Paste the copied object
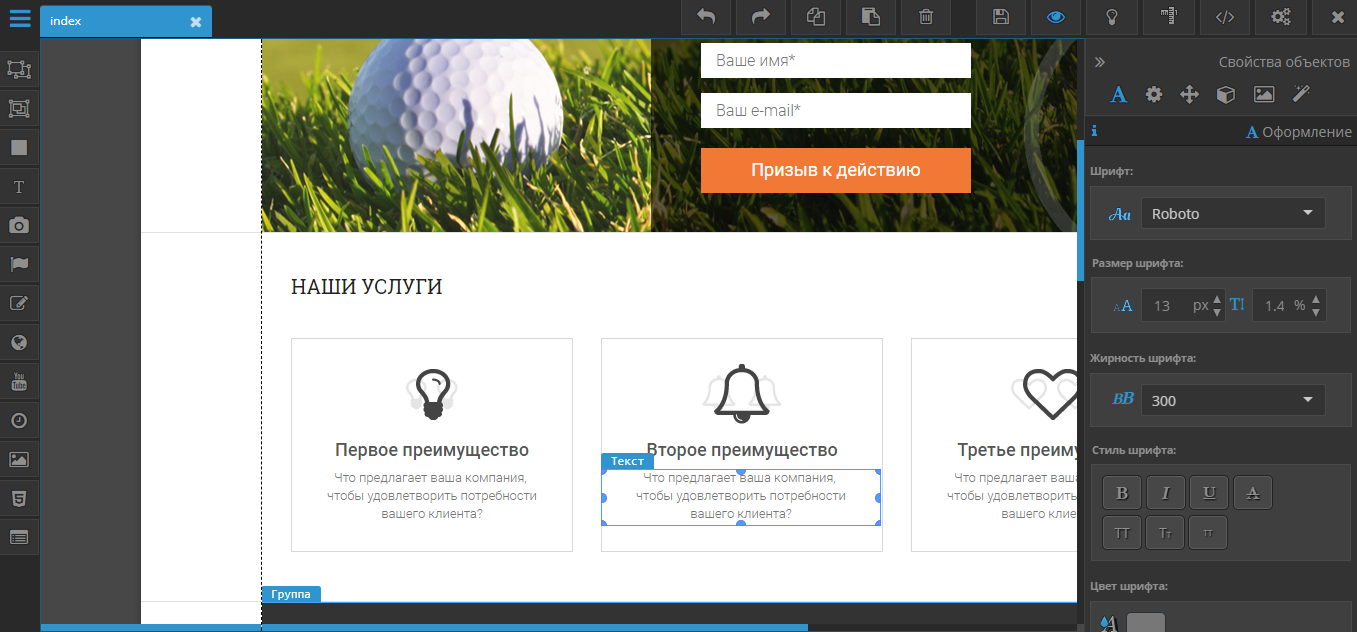 pyautogui.click(x=871, y=17)
